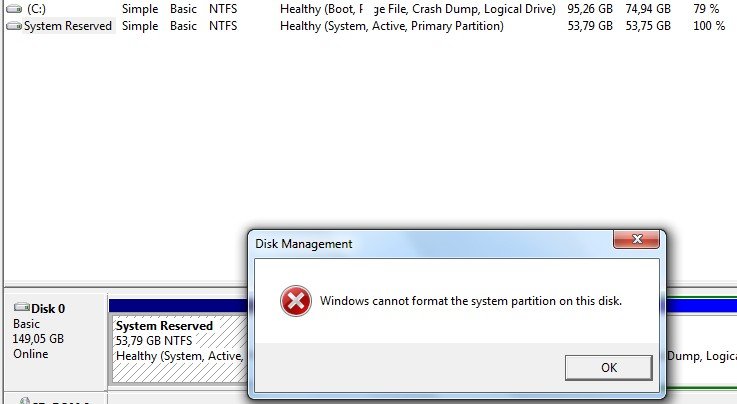
Task: Click the Disk 0 hard drive icon
Action: (22, 308)
